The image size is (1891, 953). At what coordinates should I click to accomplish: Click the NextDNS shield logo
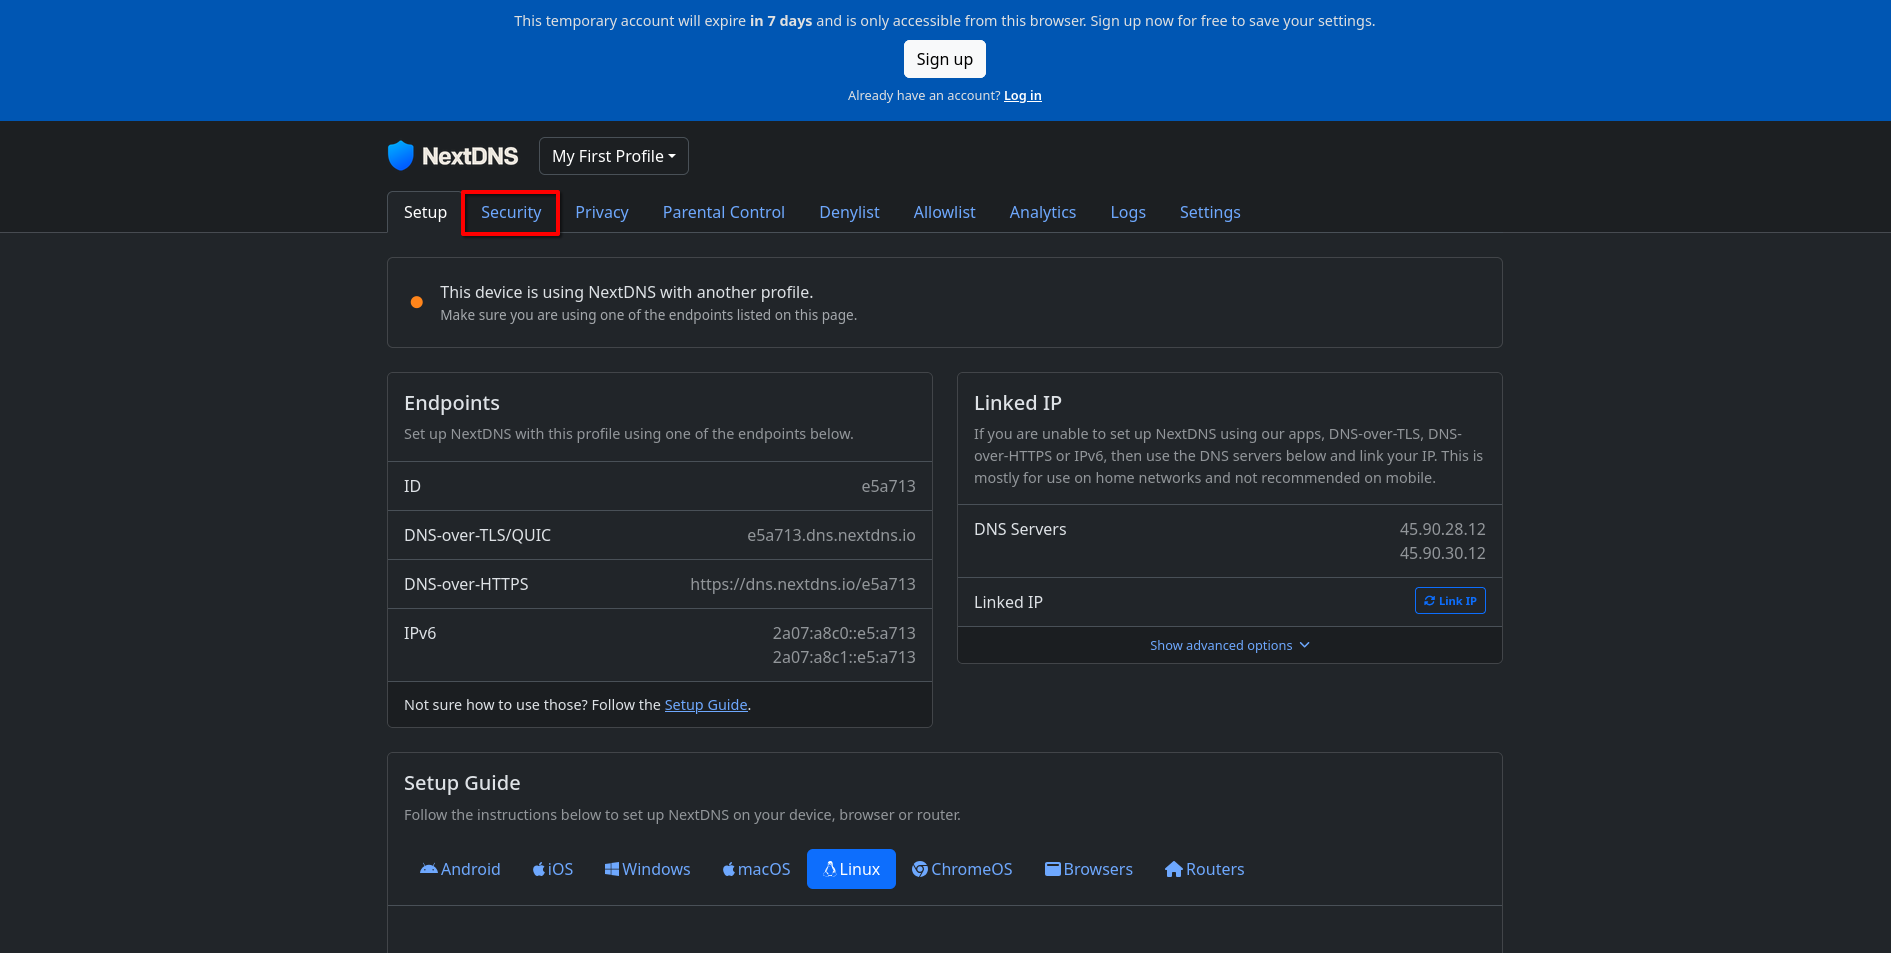pos(400,155)
